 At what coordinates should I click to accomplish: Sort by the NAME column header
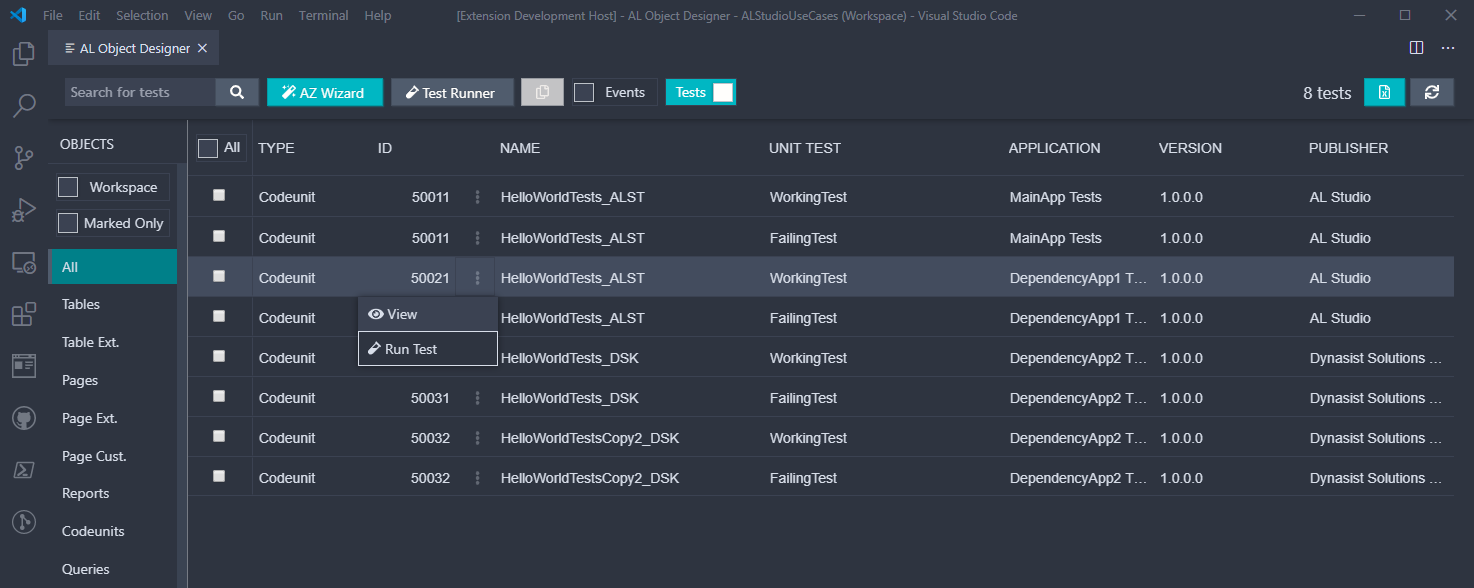[520, 148]
